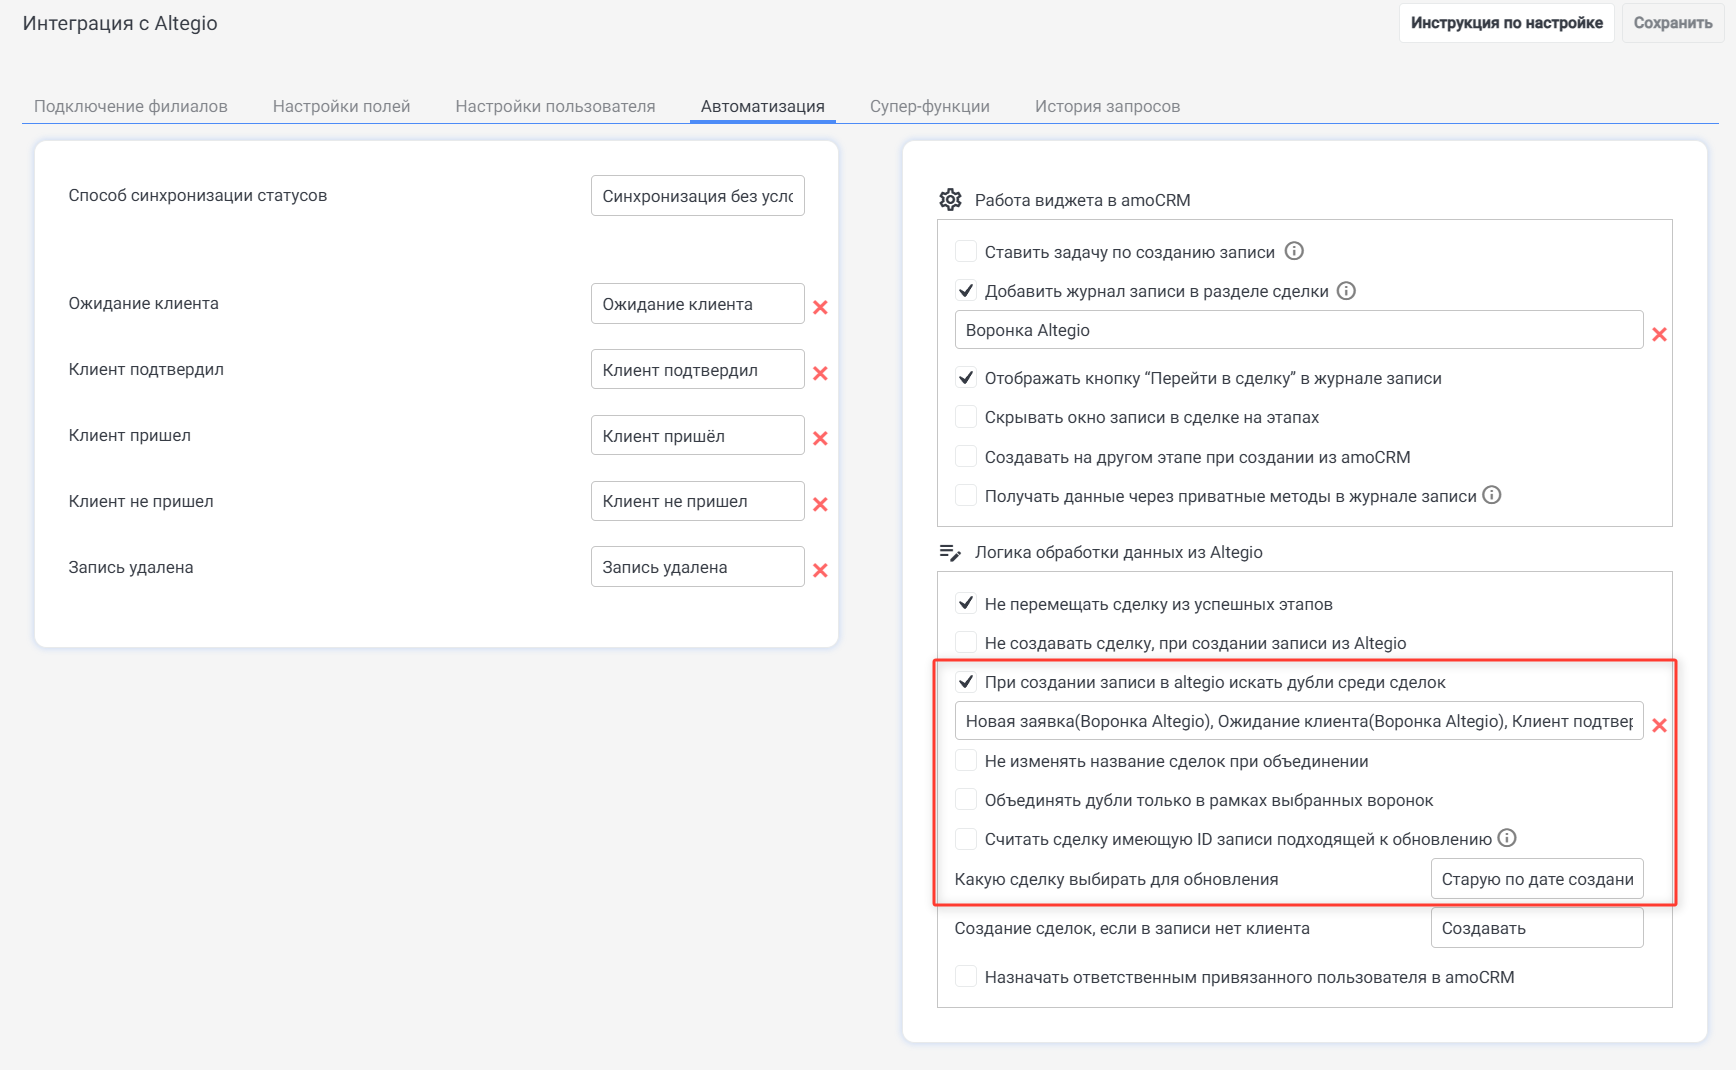This screenshot has height=1070, width=1736.
Task: Open Инструкция по настройке
Action: click(1507, 23)
